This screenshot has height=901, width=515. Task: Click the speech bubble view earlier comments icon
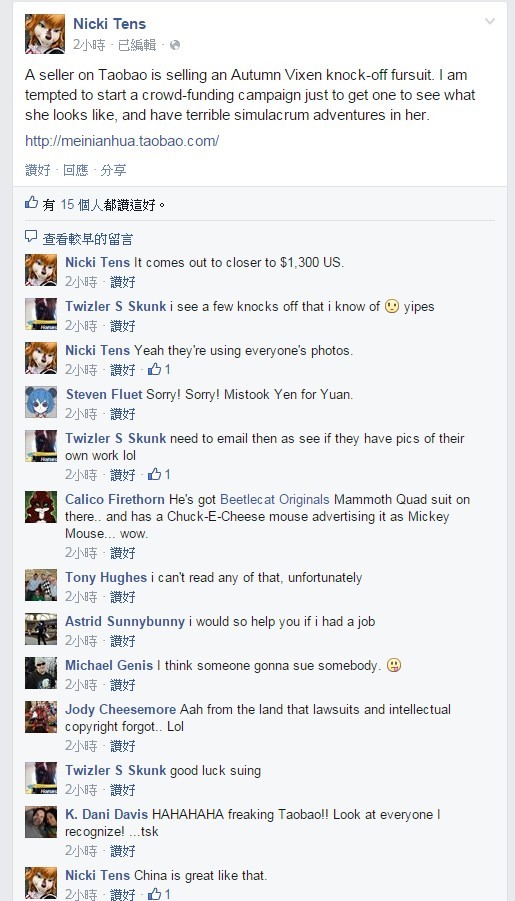[x=31, y=236]
